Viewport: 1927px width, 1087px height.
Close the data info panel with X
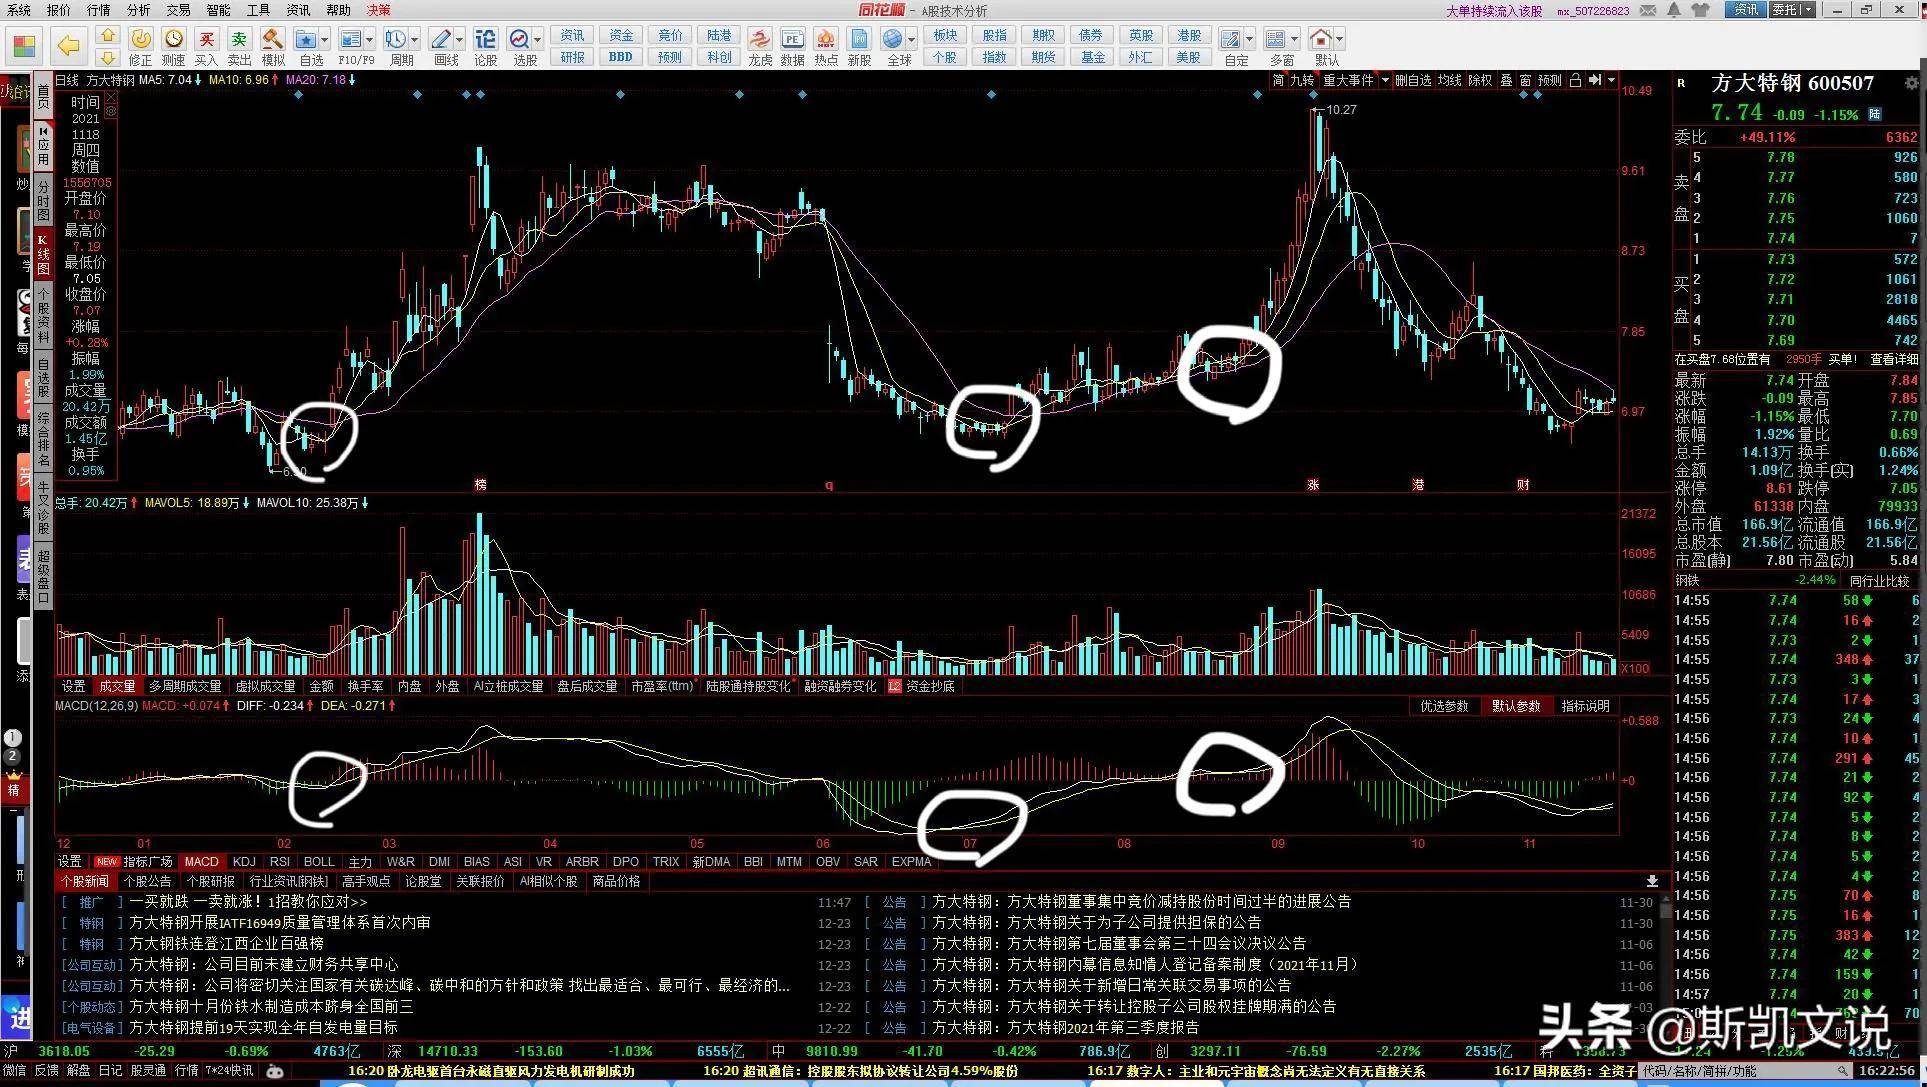pyautogui.click(x=111, y=98)
